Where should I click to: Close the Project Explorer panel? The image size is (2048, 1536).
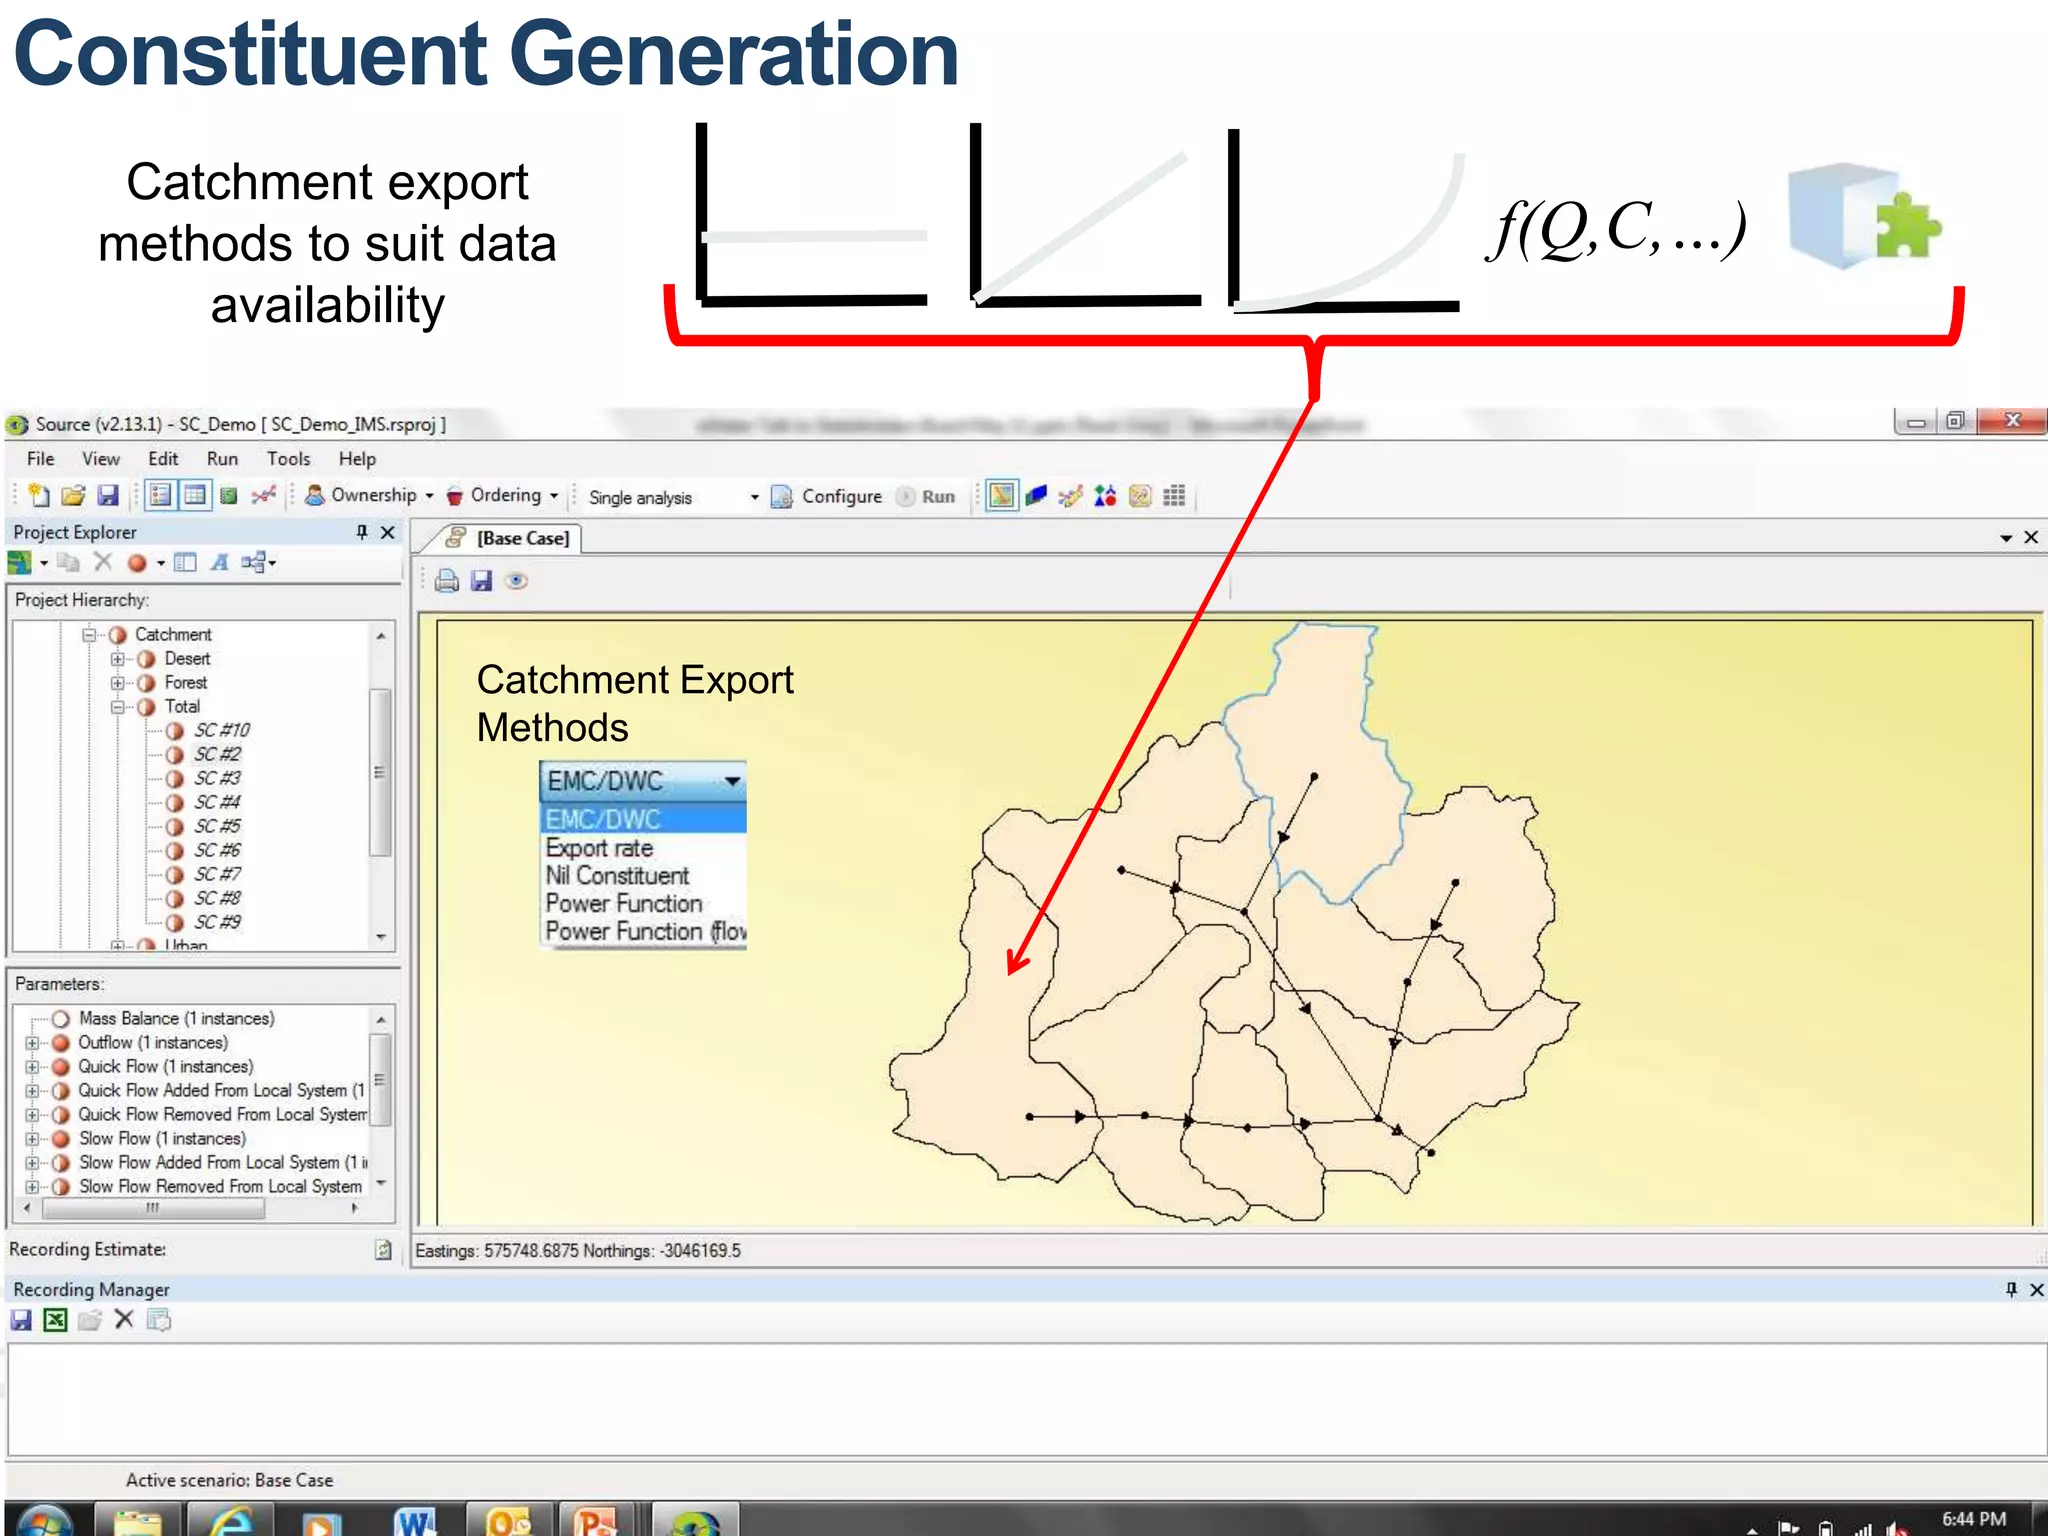(388, 532)
